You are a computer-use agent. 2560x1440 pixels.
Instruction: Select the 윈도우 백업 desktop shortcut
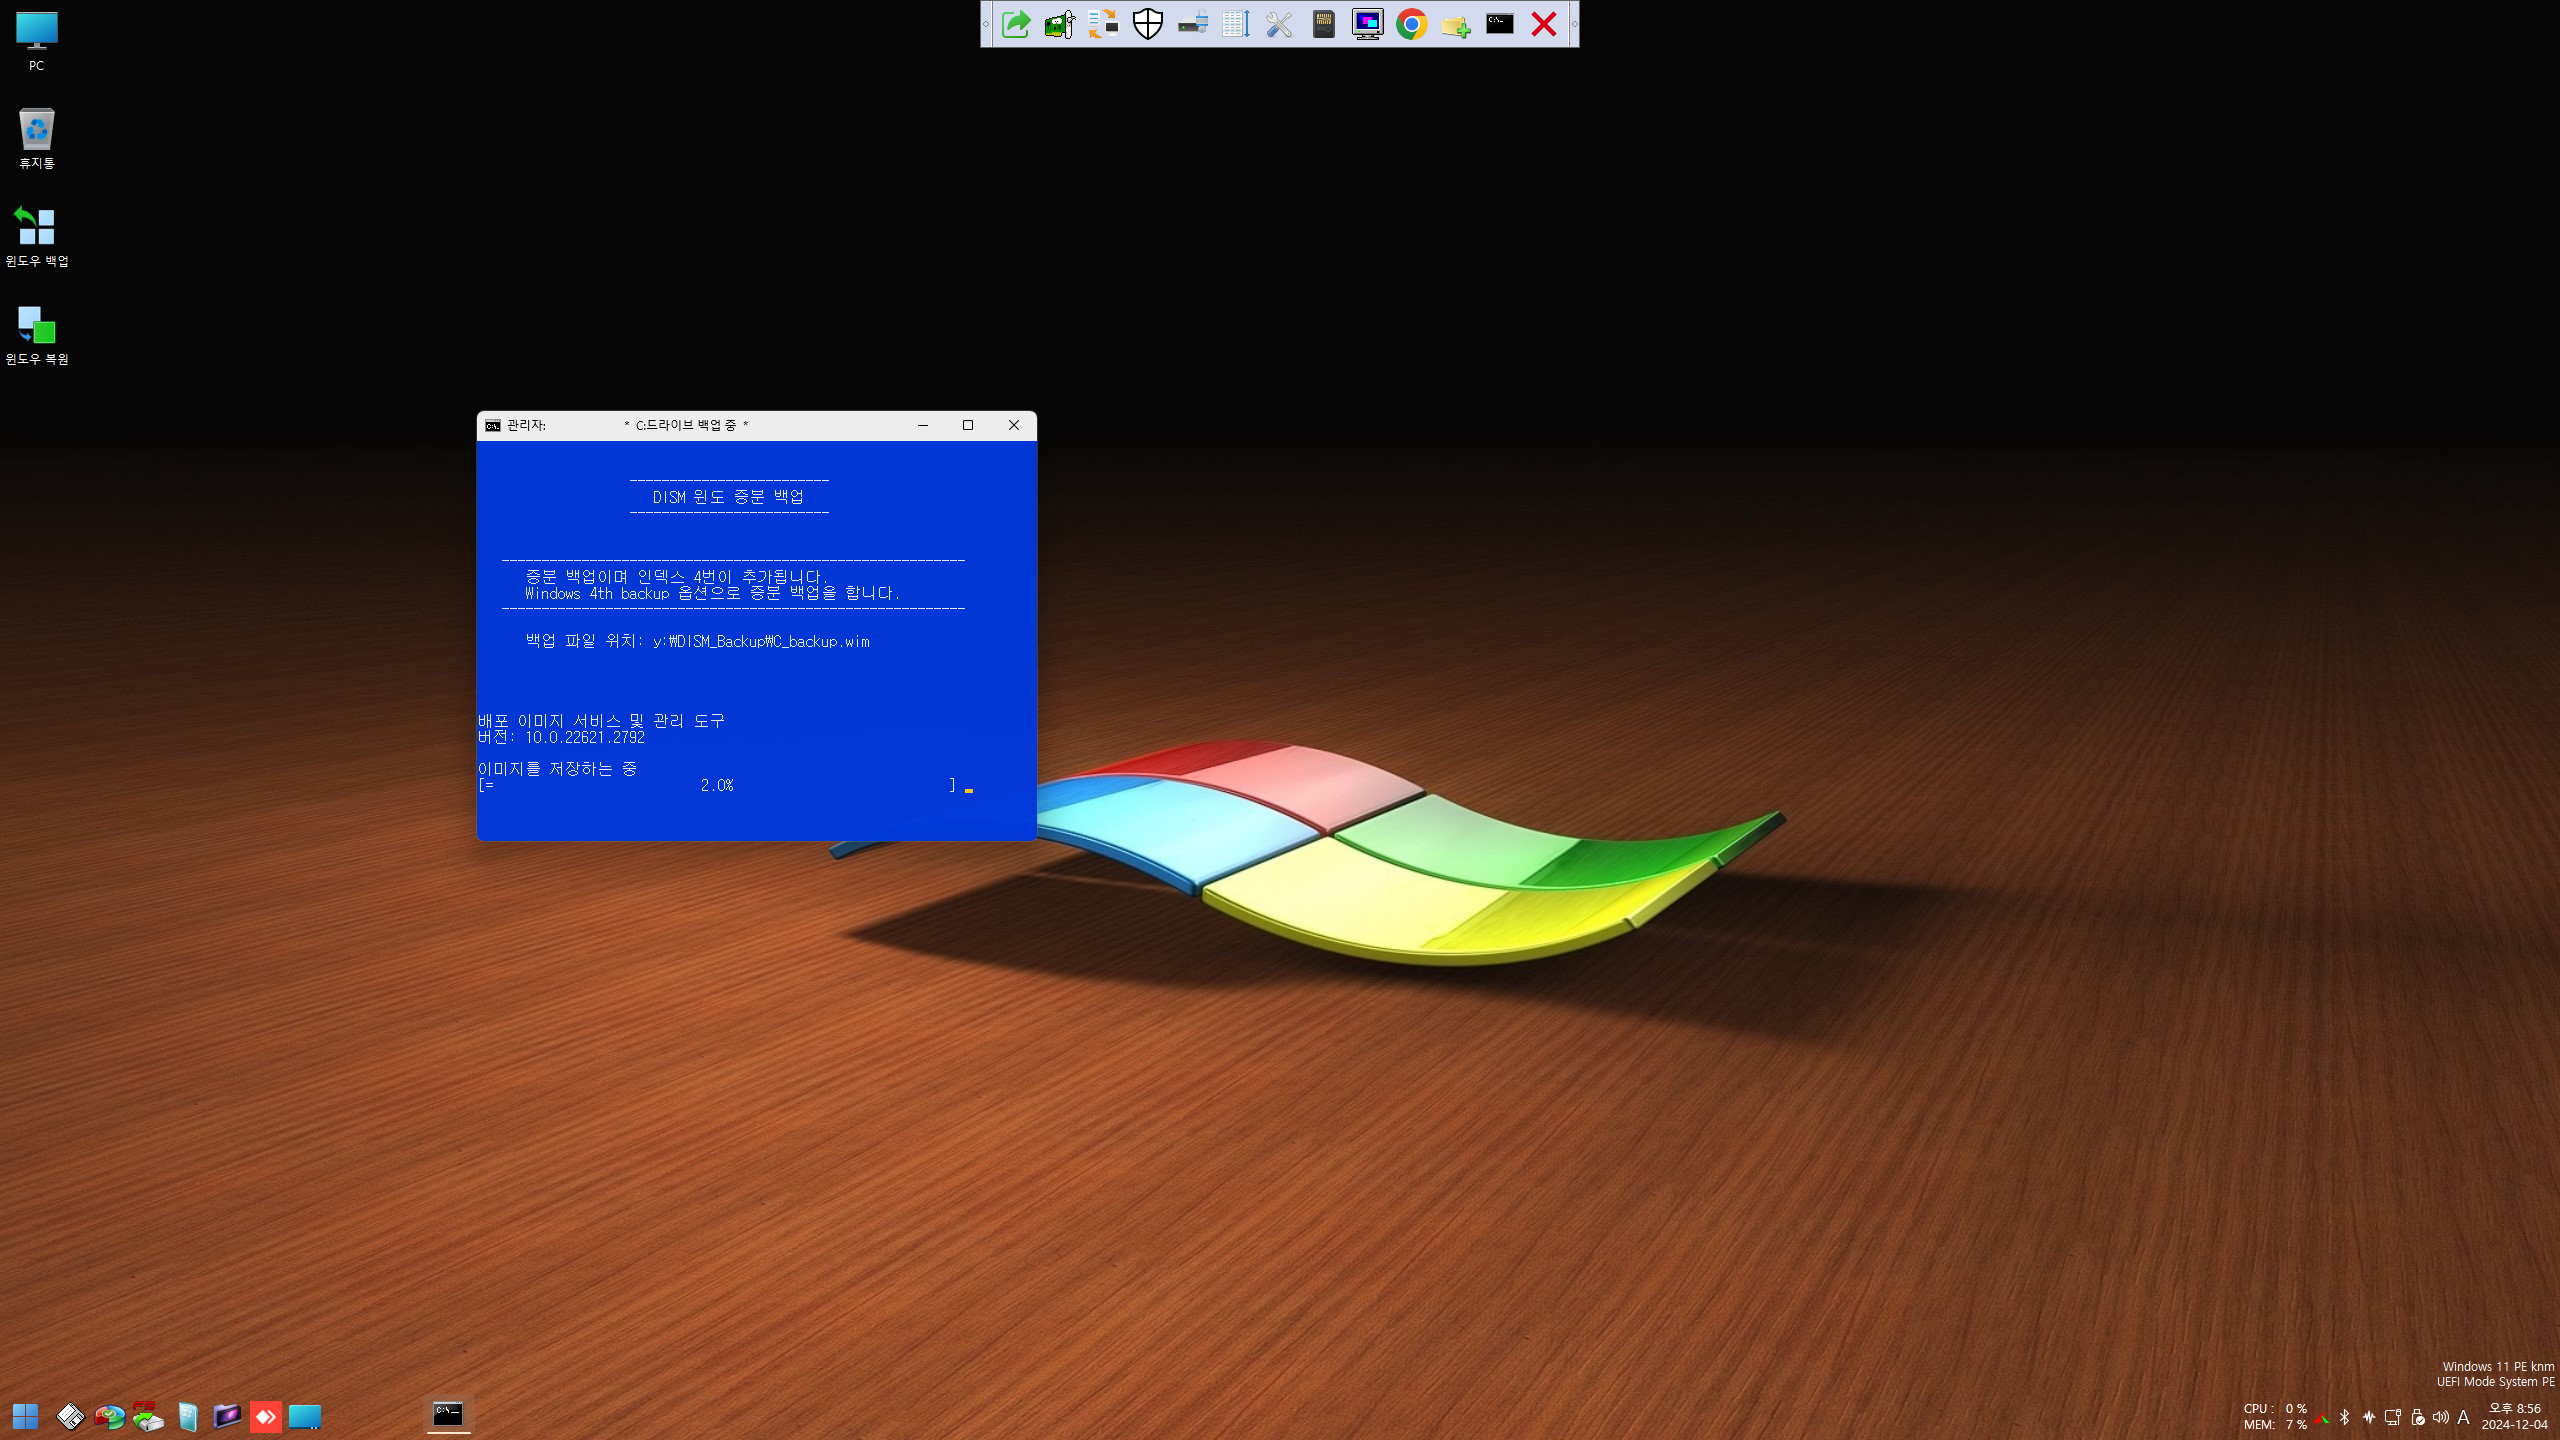pos(37,237)
